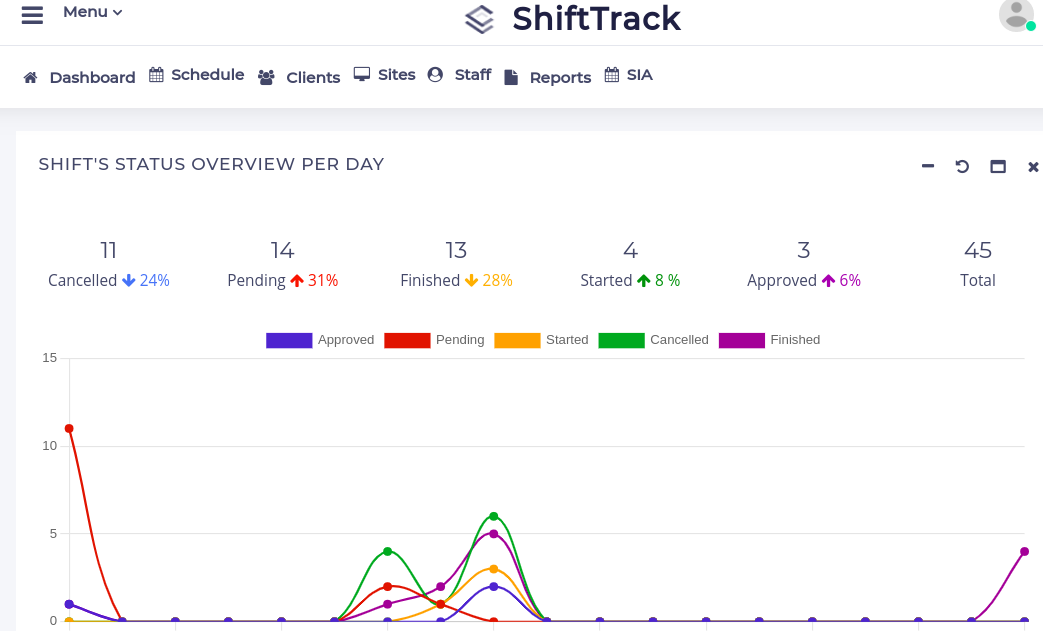Click the ShiftTrack title text
Viewport: 1043px width, 631px height.
(597, 19)
